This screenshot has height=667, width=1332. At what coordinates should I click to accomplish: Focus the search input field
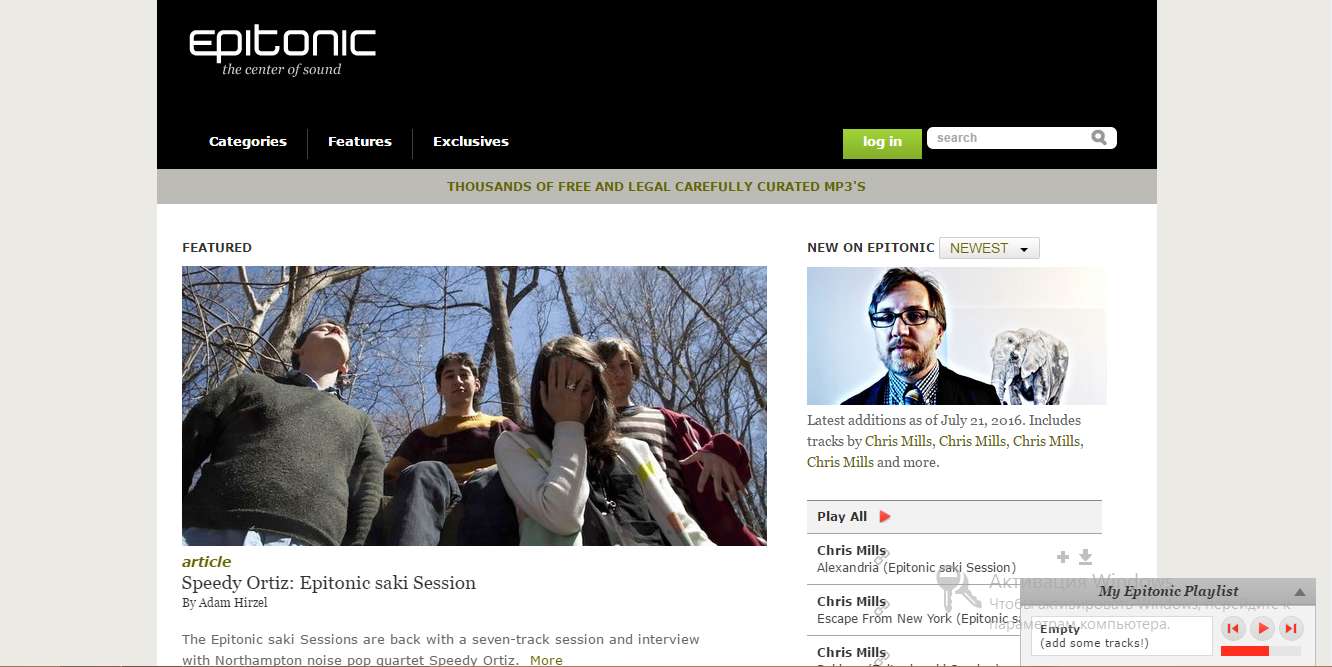[x=1010, y=138]
